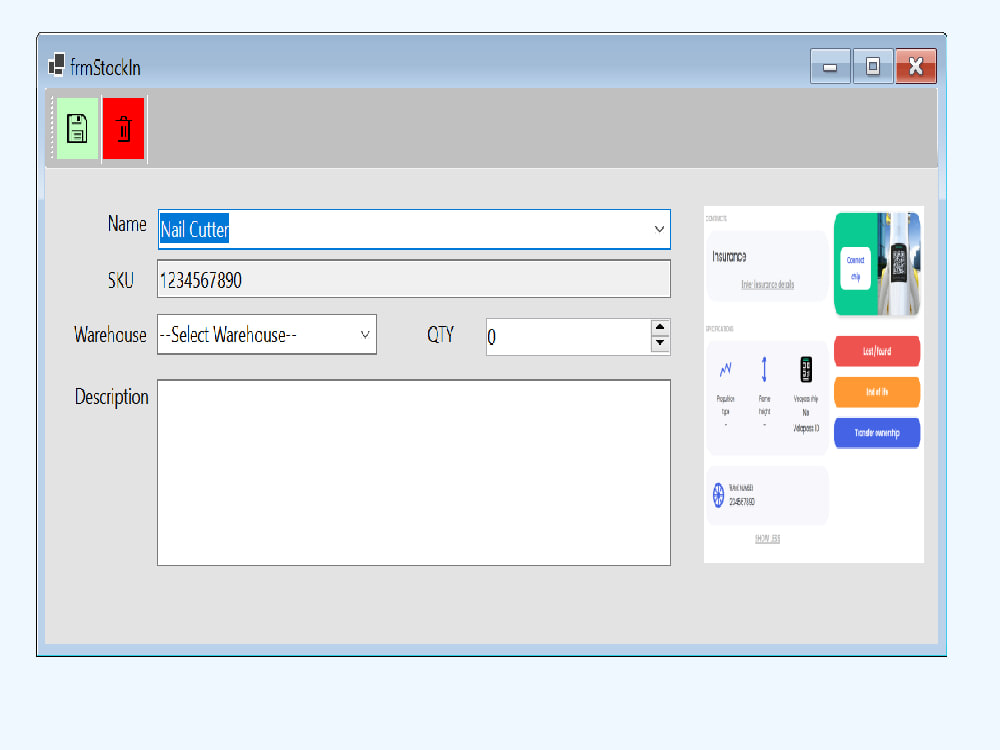Increase QTY with the up arrow

pyautogui.click(x=660, y=327)
